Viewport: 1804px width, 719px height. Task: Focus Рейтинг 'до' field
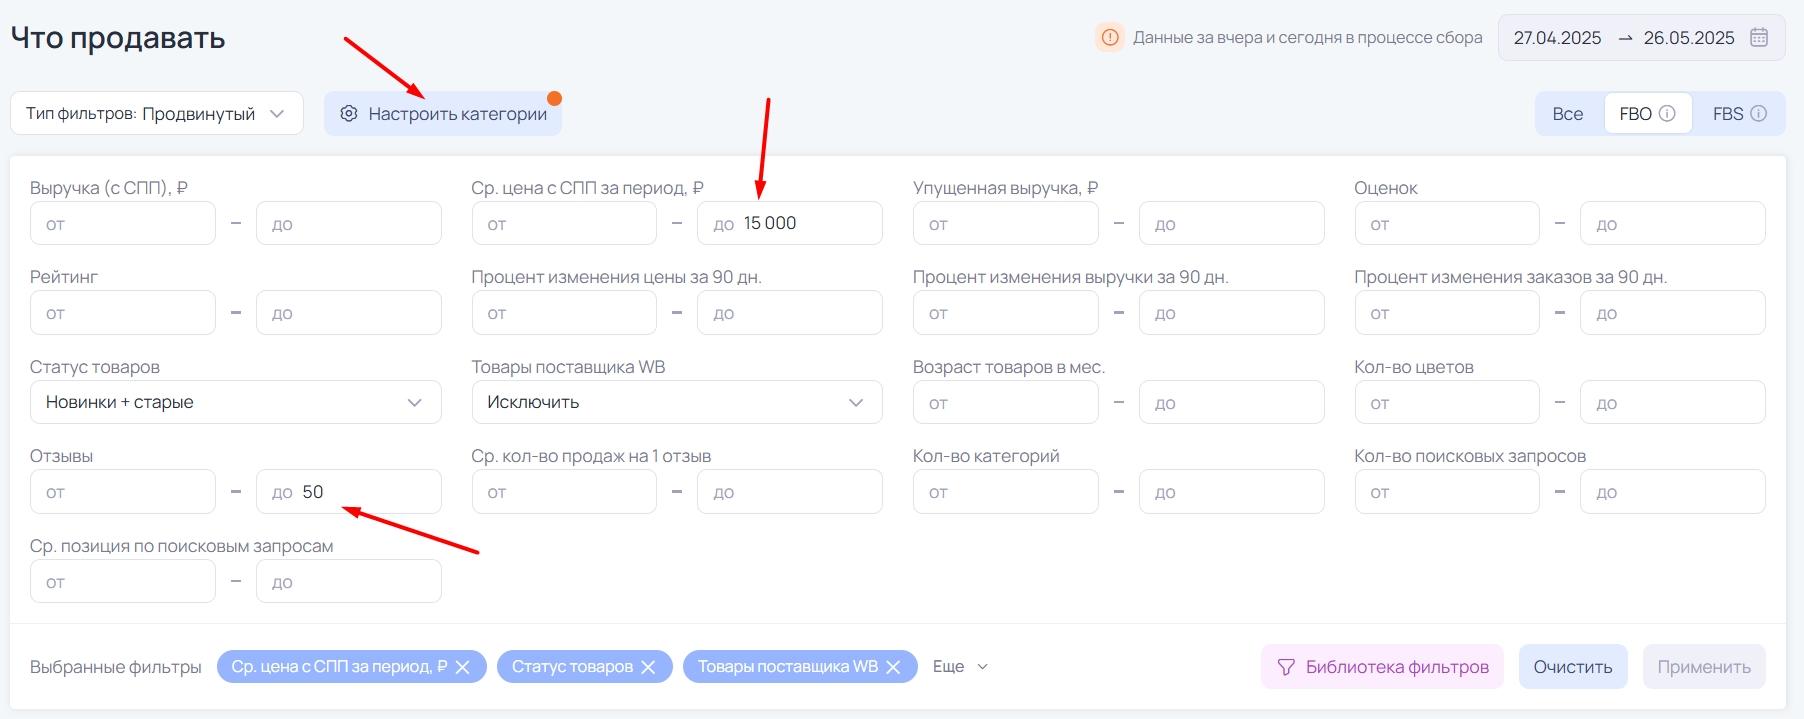point(349,313)
